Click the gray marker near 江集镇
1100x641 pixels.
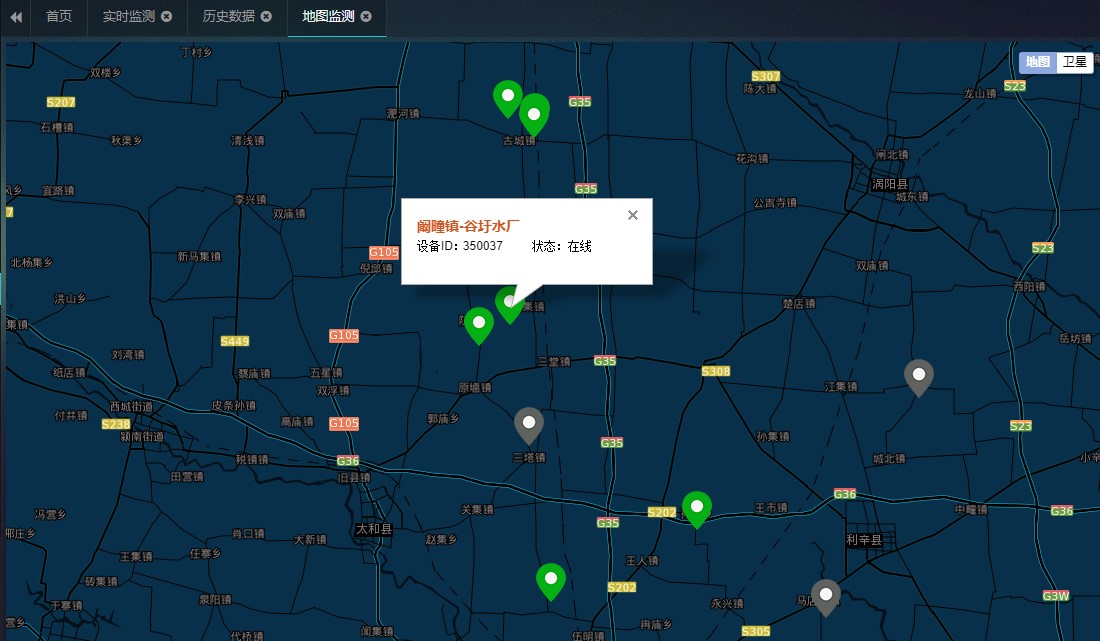coord(919,376)
